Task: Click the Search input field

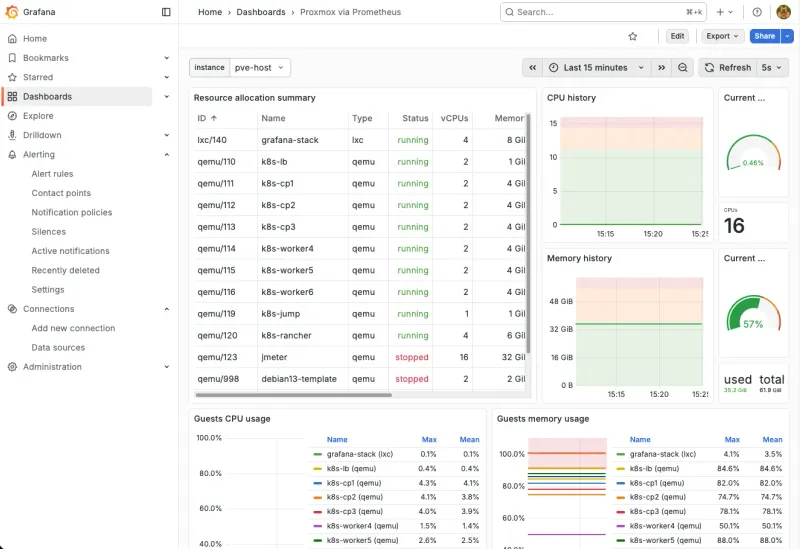Action: click(603, 12)
